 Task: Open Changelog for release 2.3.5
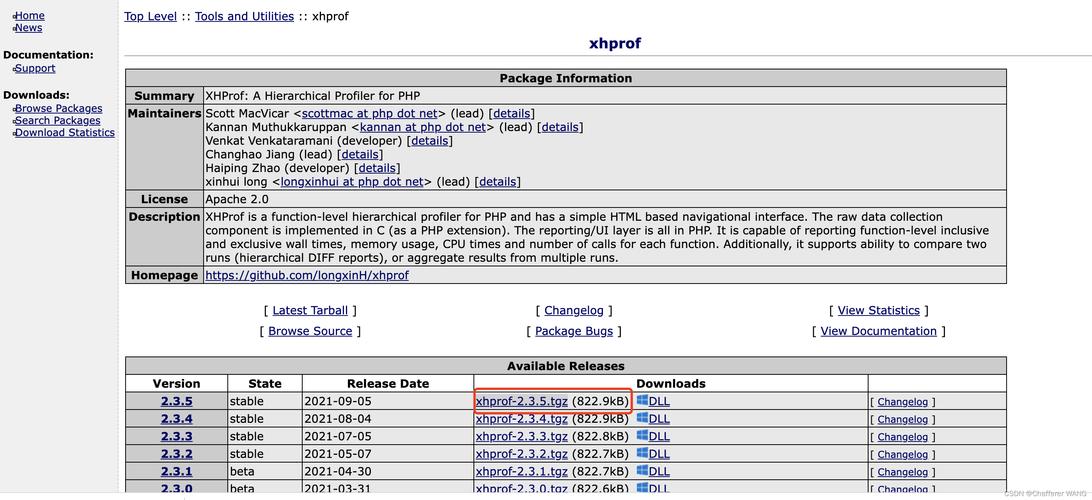[903, 402]
